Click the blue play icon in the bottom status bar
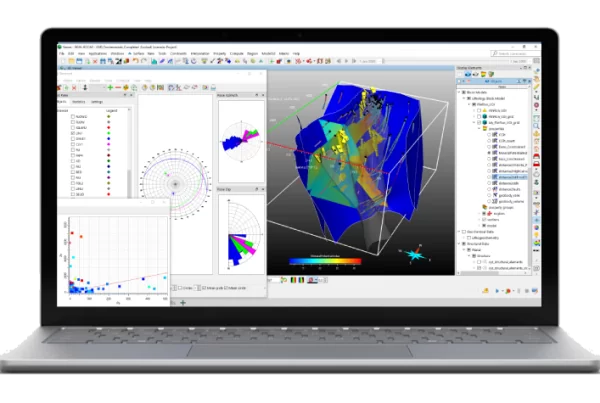The width and height of the screenshot is (600, 403). (x=497, y=291)
